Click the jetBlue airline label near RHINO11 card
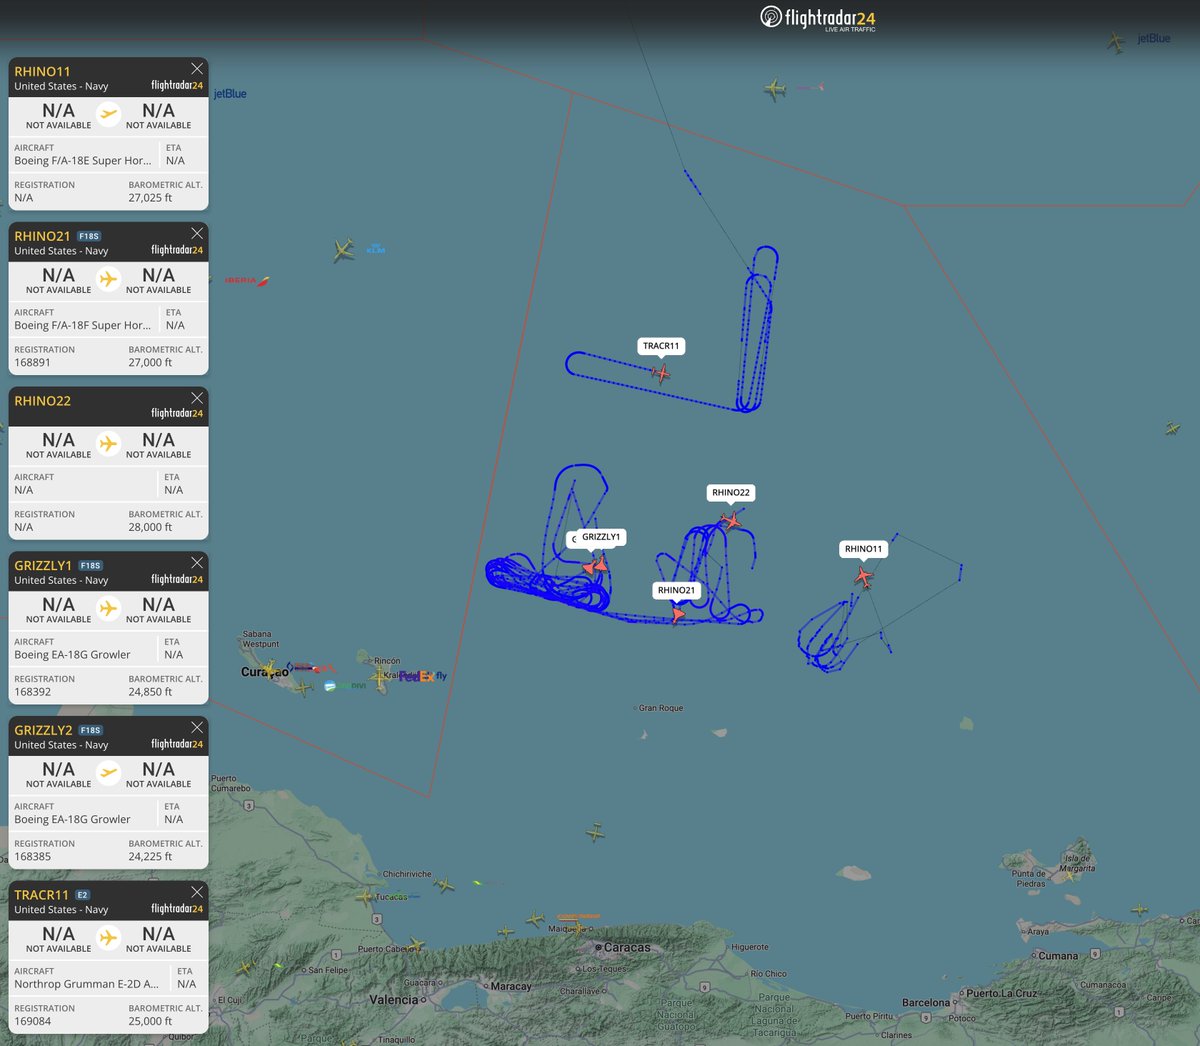Screen dimensions: 1200x1046 (230, 94)
